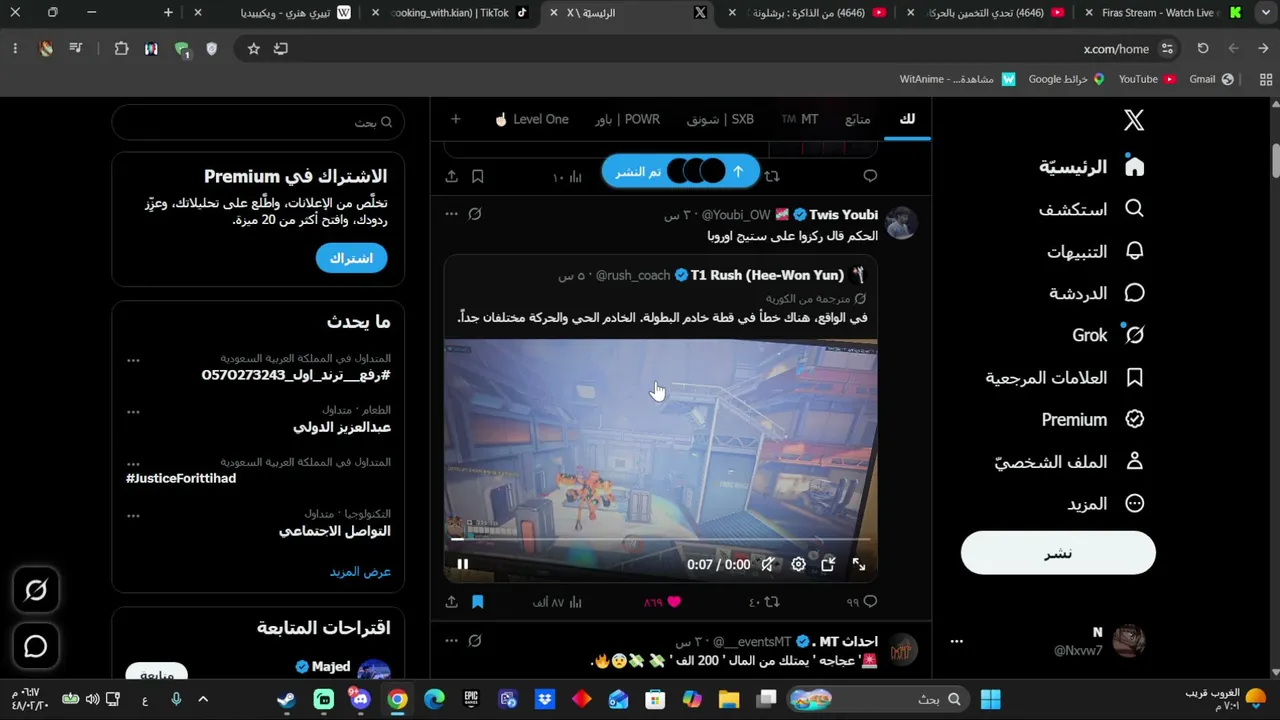Open the Gmail bookmark
This screenshot has width=1280, height=720.
1212,79
